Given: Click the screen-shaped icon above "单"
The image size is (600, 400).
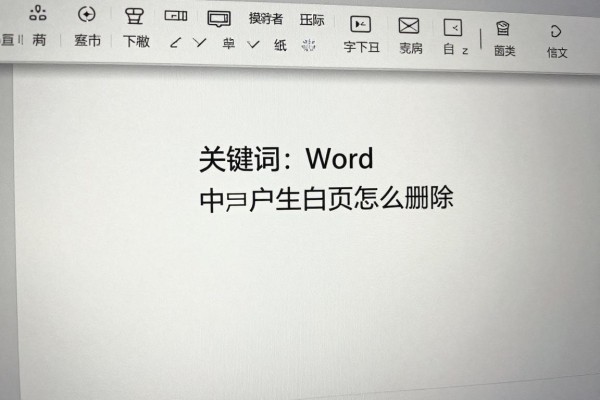Looking at the screenshot, I should (x=219, y=19).
